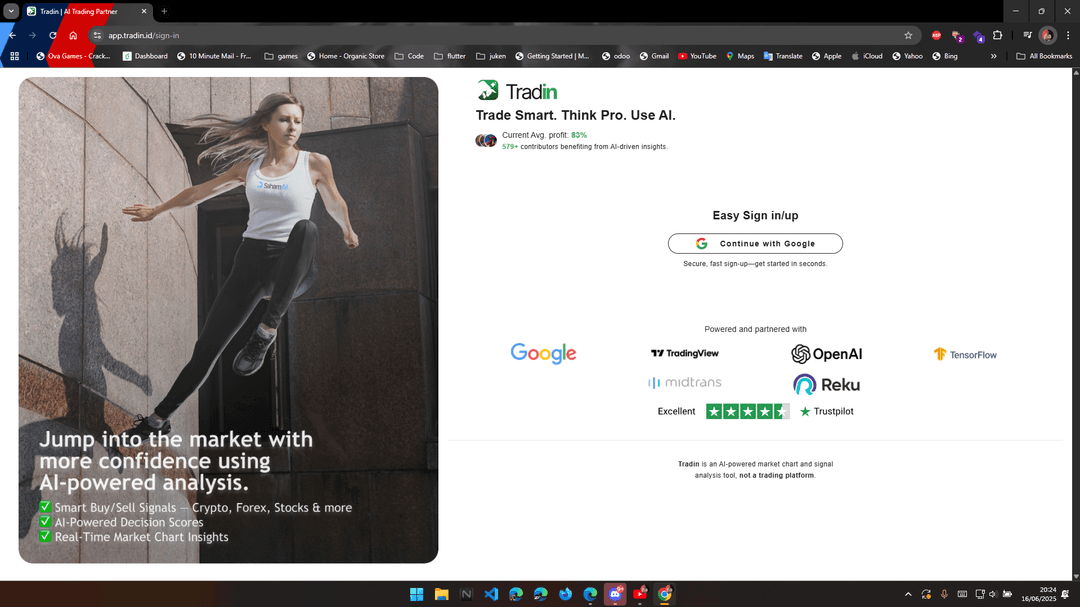
Task: Open the Chrome profile avatar
Action: pos(1048,35)
